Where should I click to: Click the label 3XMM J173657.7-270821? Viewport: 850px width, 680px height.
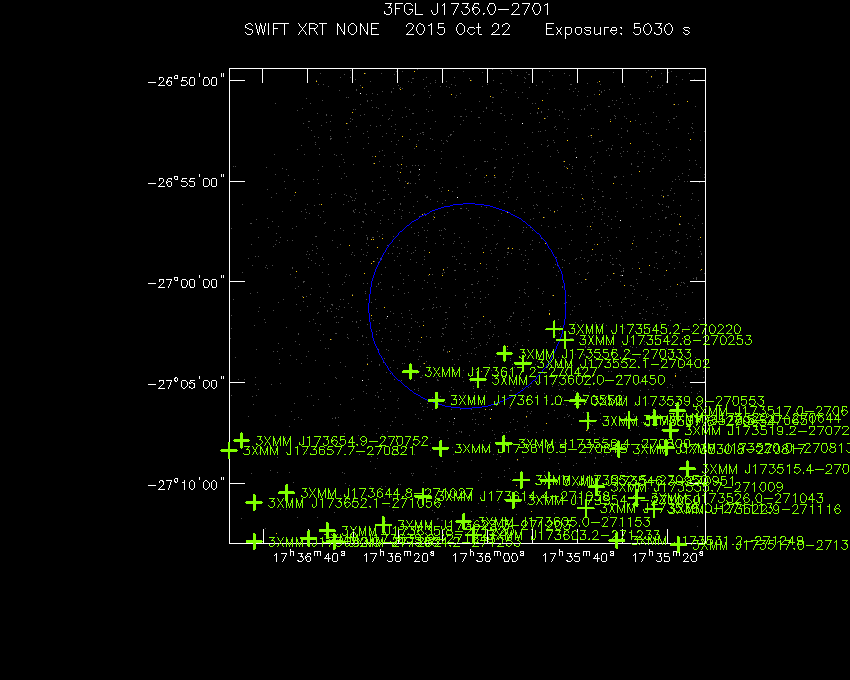click(329, 451)
